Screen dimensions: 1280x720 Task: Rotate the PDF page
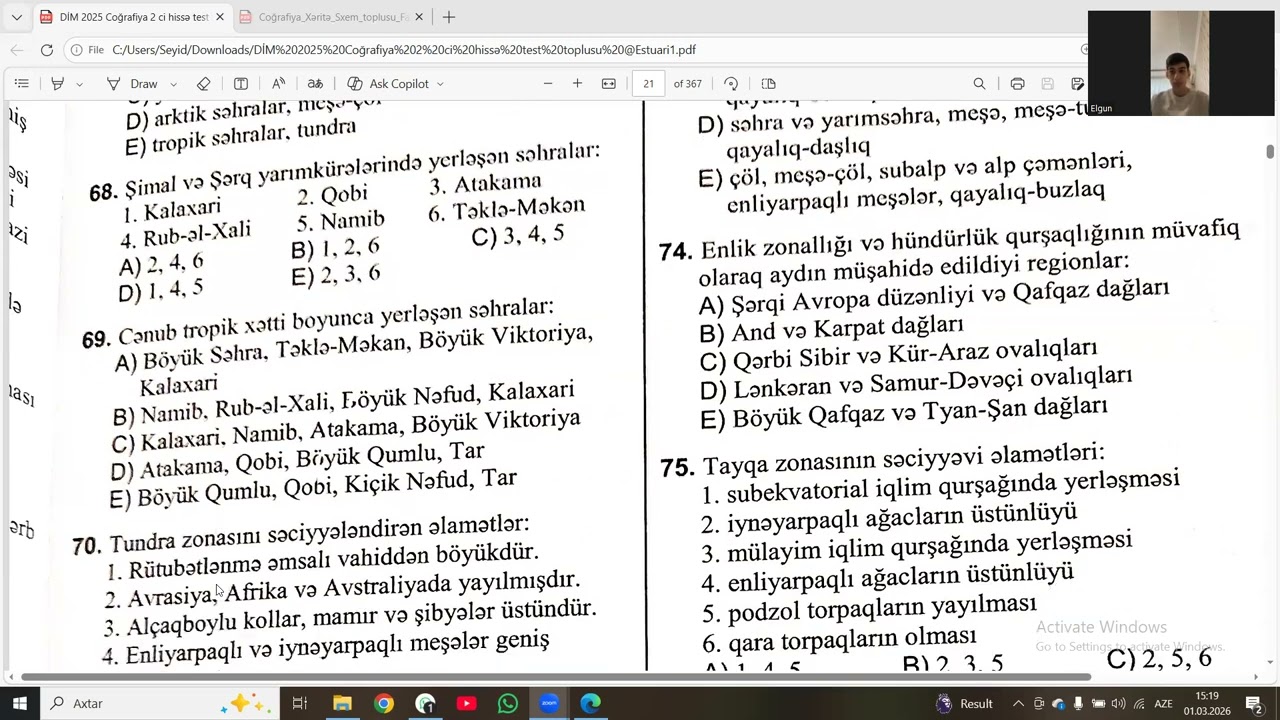[731, 84]
